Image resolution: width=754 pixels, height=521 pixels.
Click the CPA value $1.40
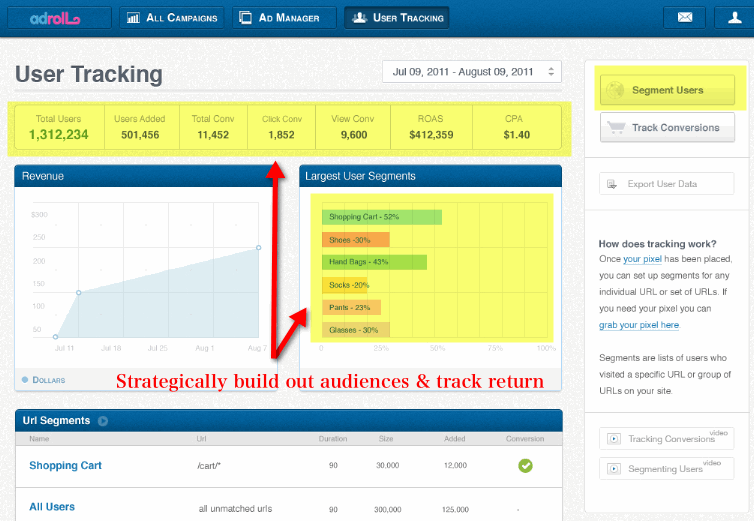[x=516, y=135]
